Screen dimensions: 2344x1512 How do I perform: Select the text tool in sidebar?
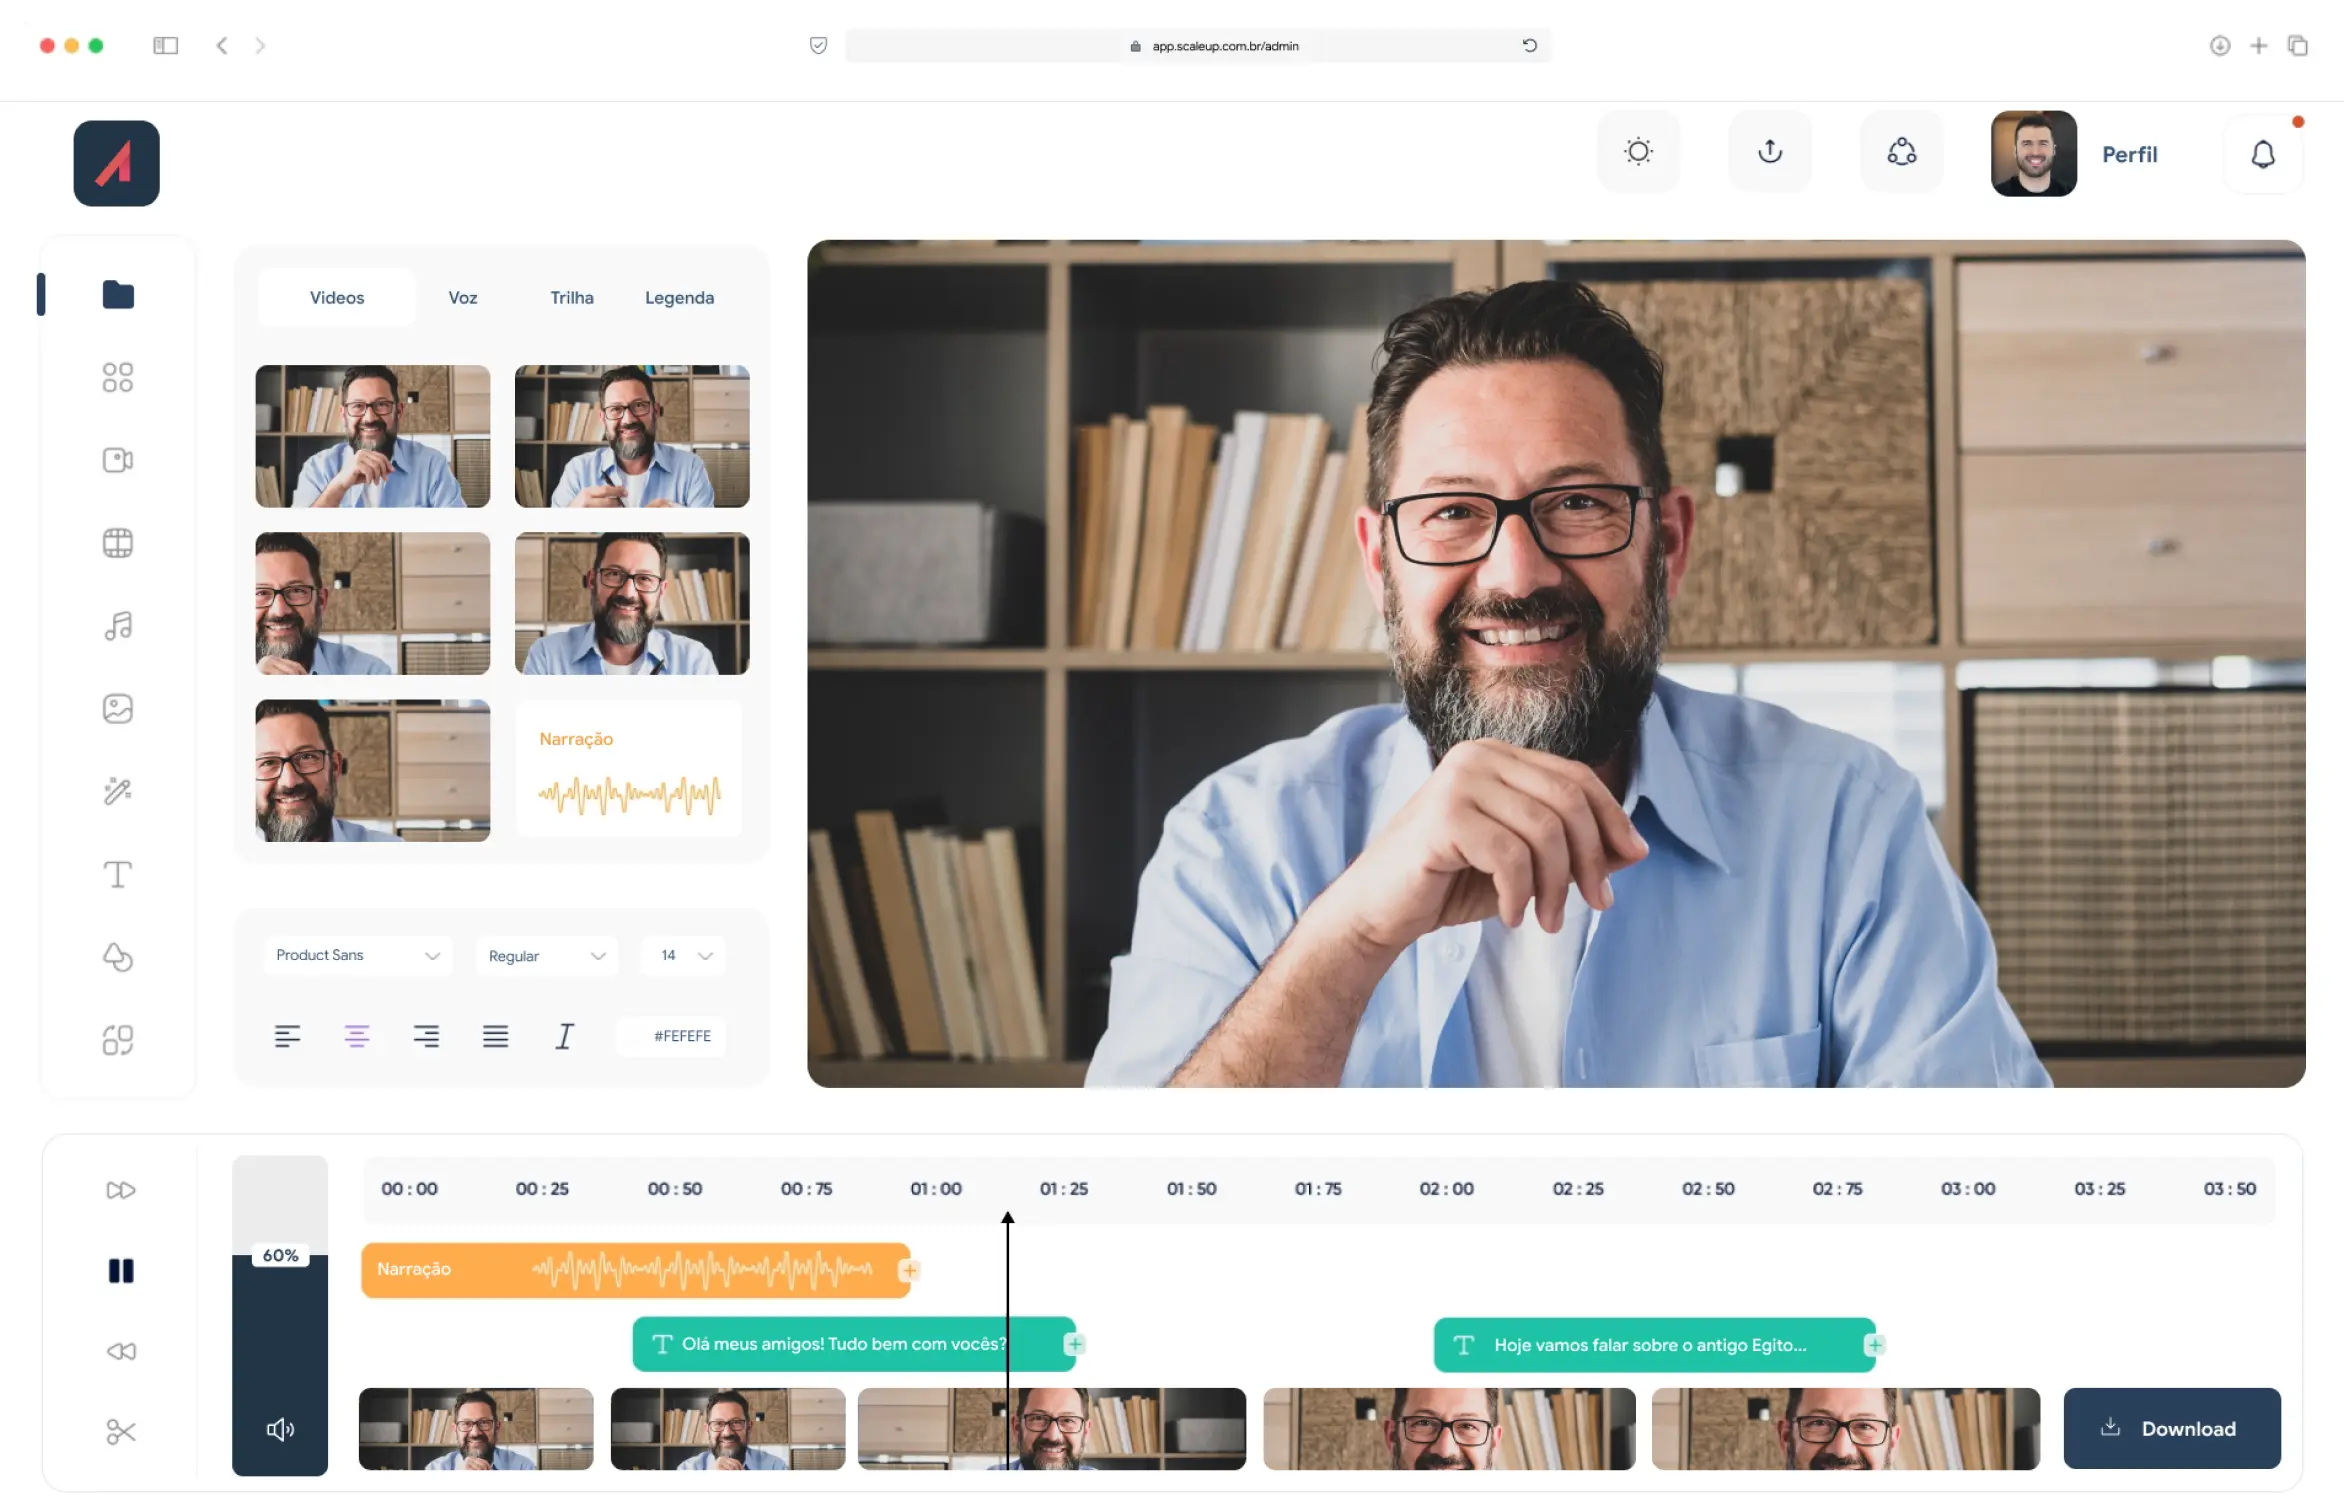pyautogui.click(x=118, y=875)
